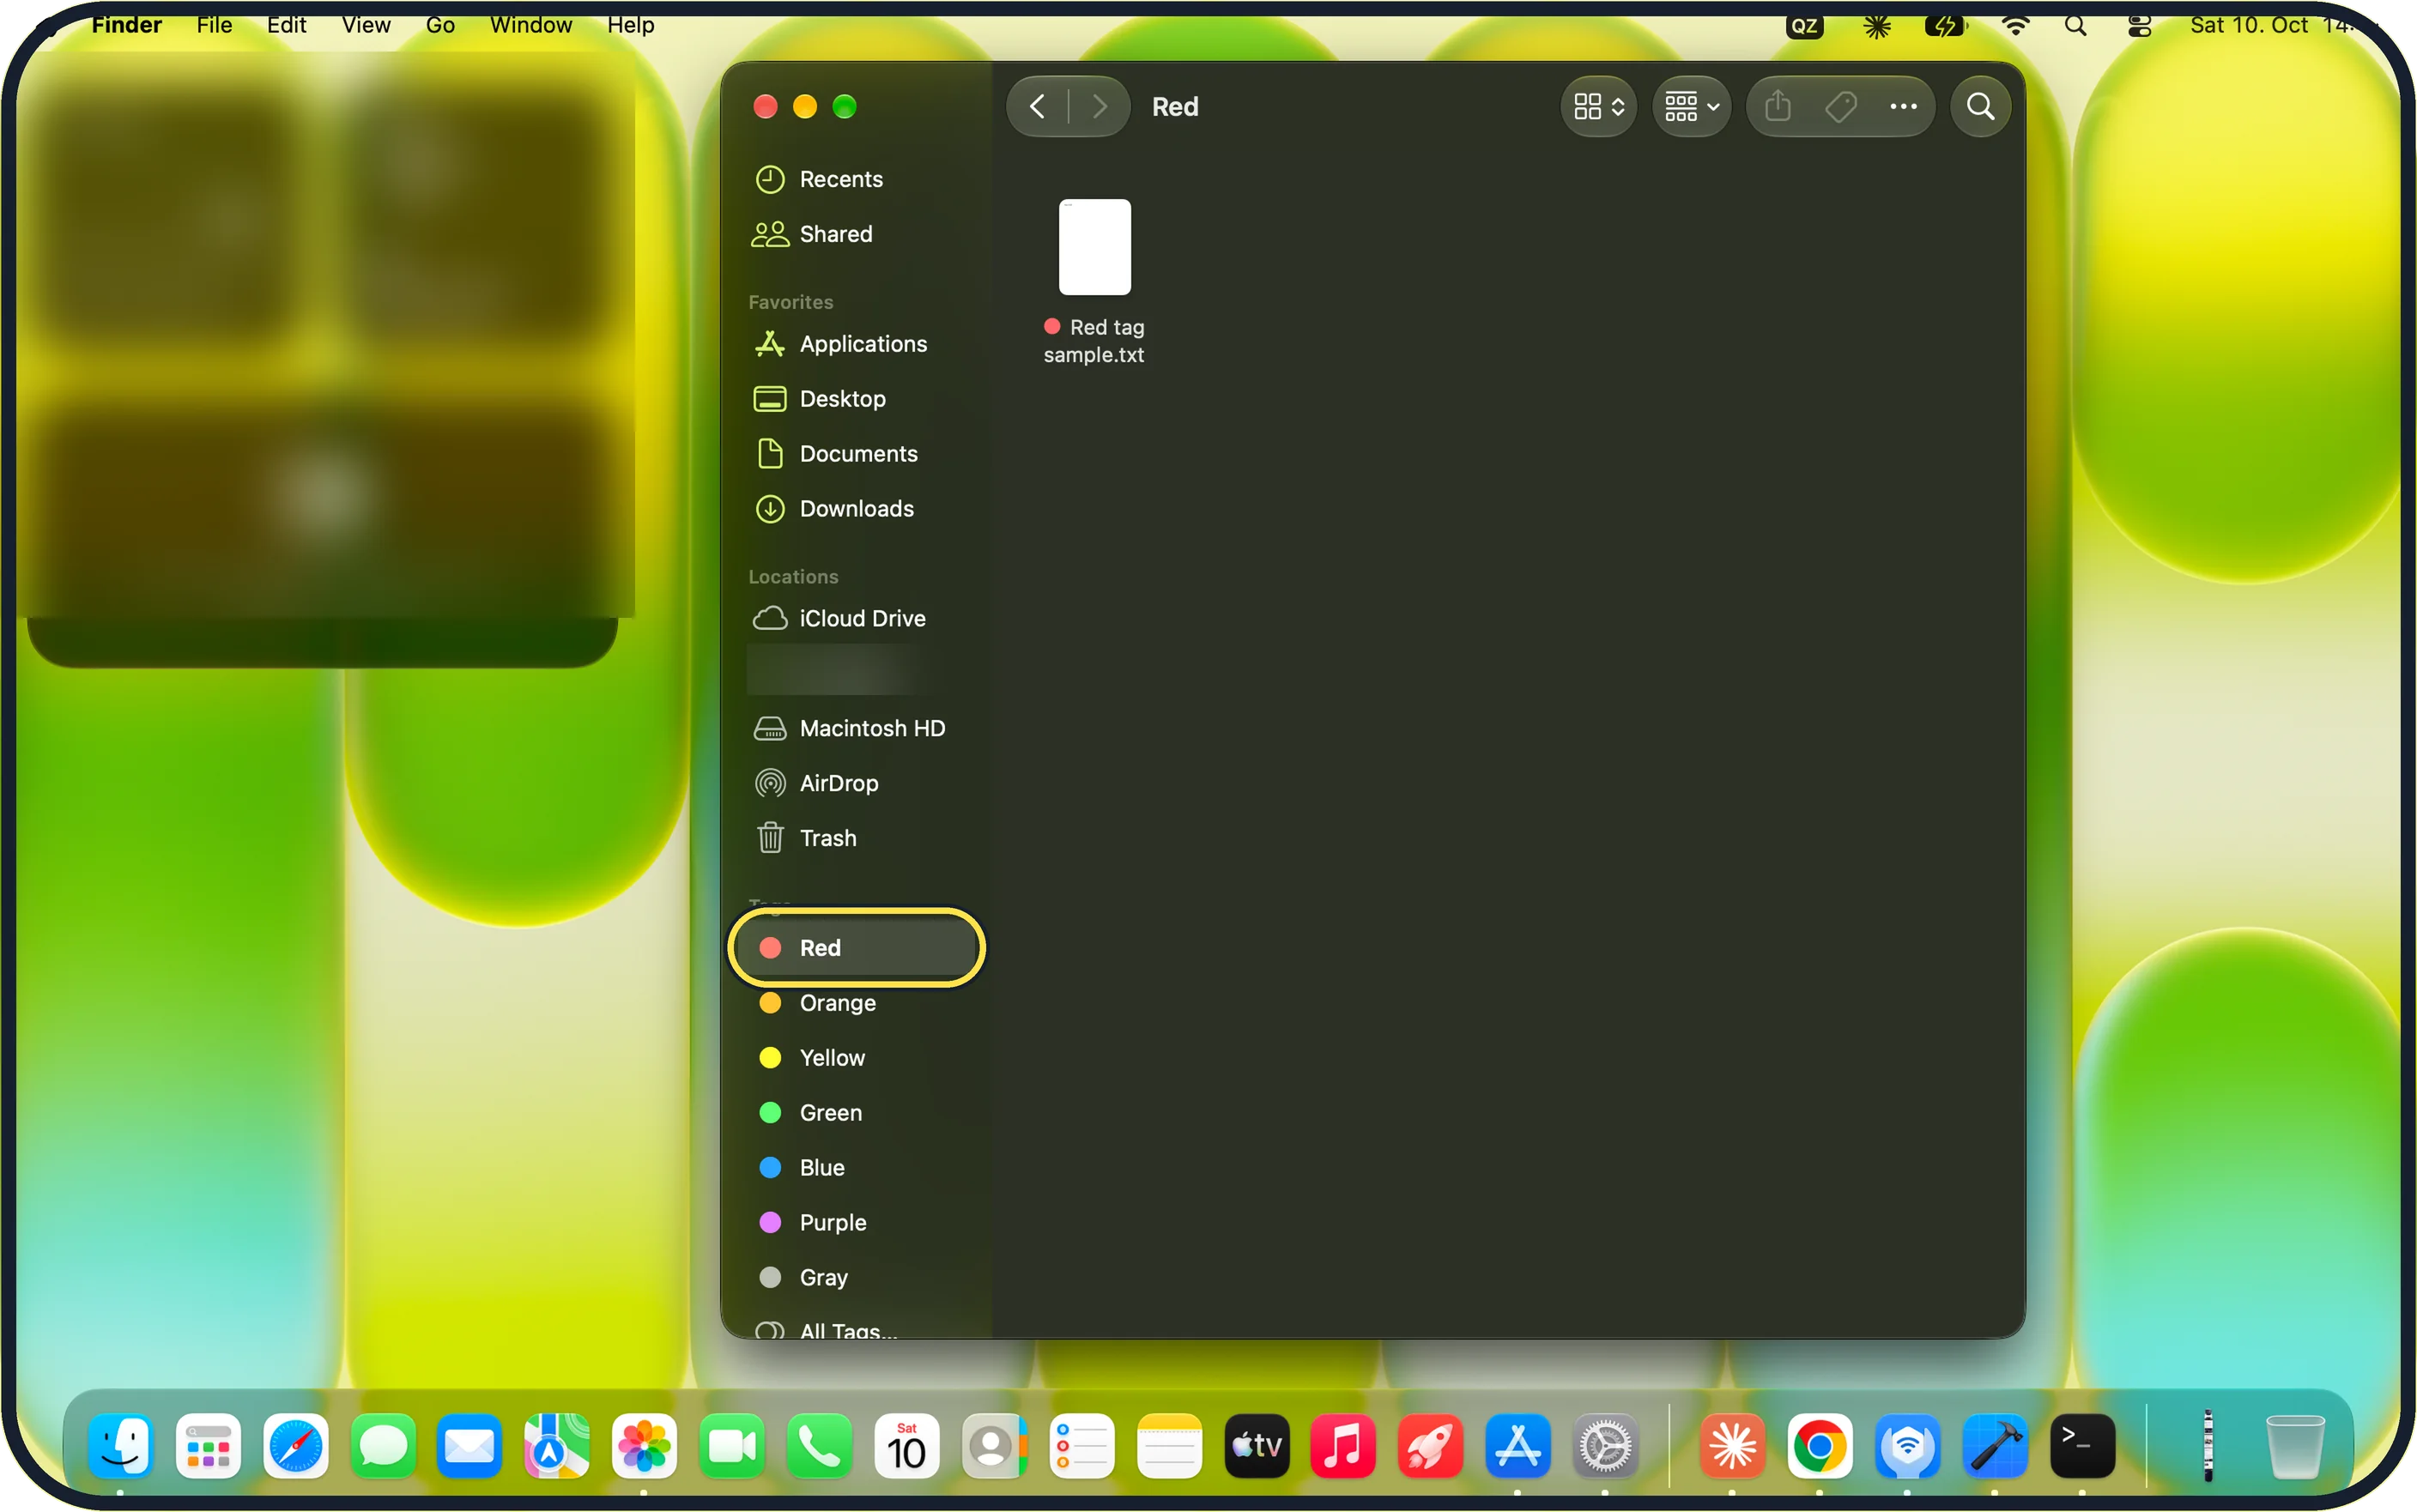Image resolution: width=2417 pixels, height=1512 pixels.
Task: Open the icon view switcher dropdown
Action: pos(1598,107)
